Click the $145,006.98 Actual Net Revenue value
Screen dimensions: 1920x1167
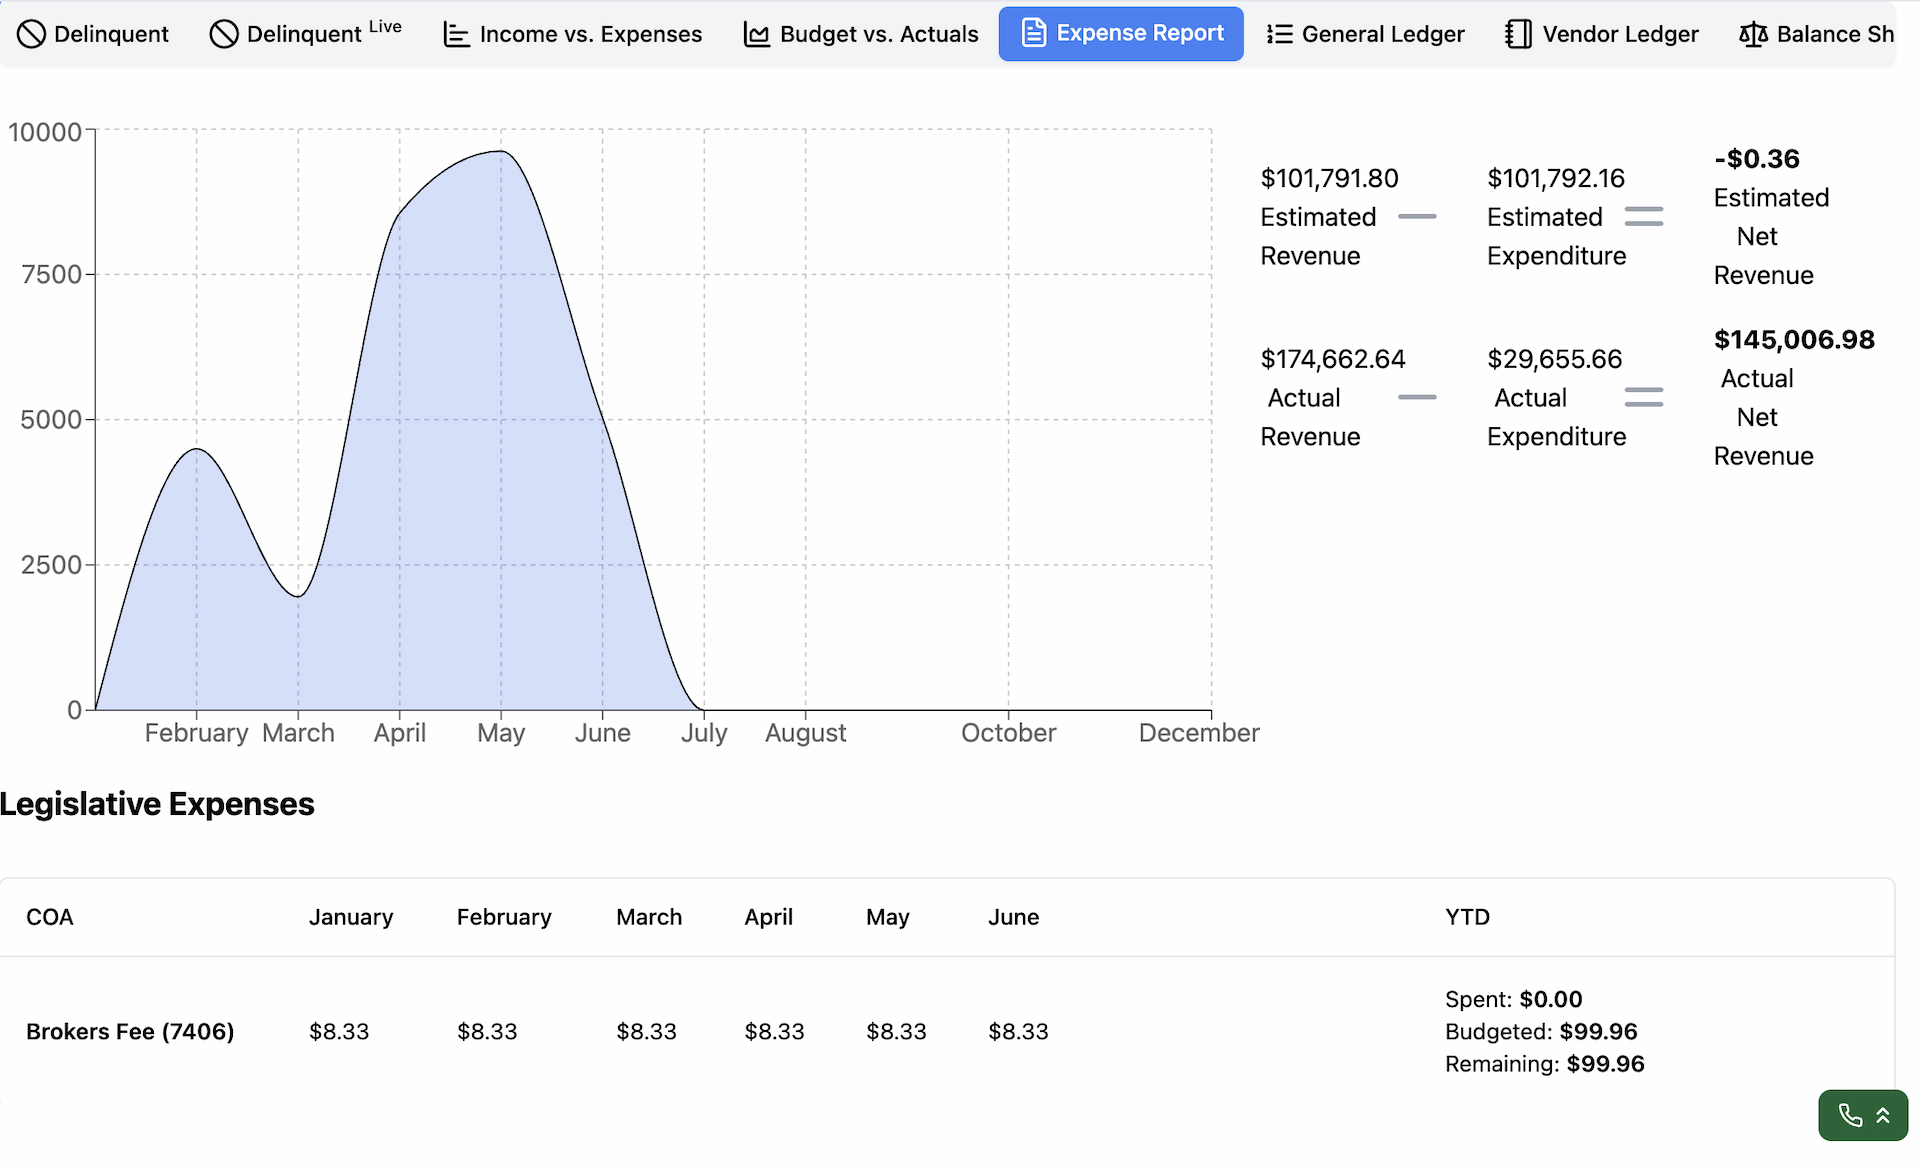[x=1794, y=340]
